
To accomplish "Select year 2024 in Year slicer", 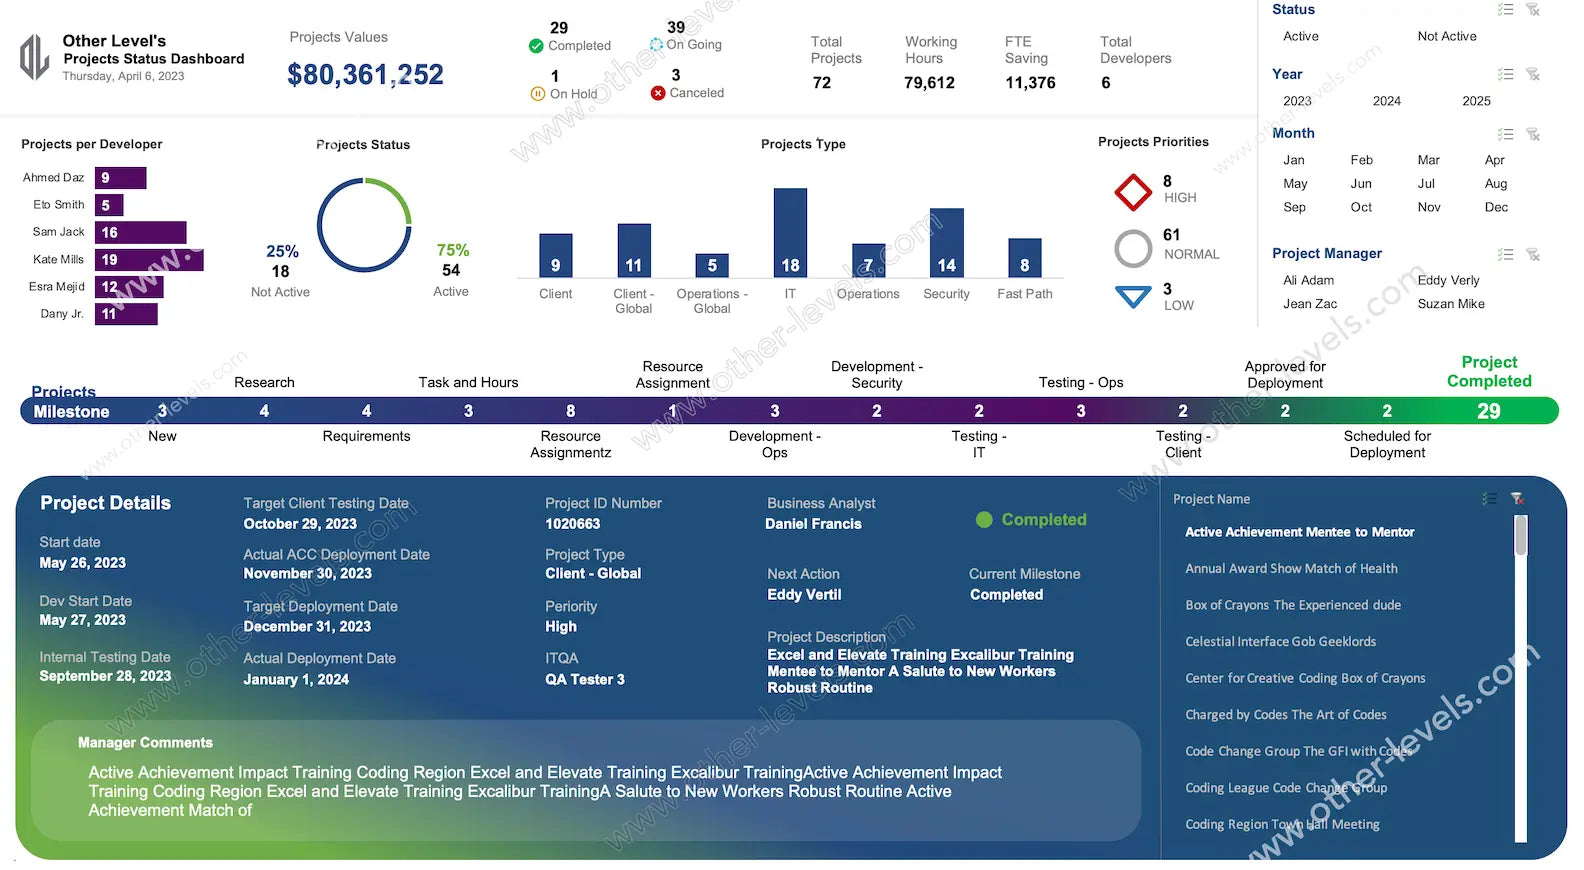I will coord(1386,101).
